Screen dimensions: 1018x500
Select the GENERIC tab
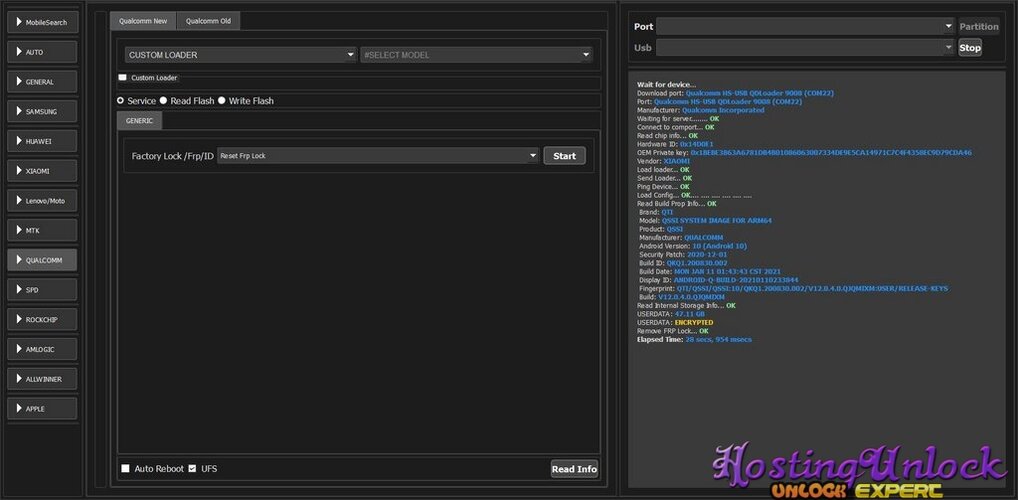tap(140, 121)
